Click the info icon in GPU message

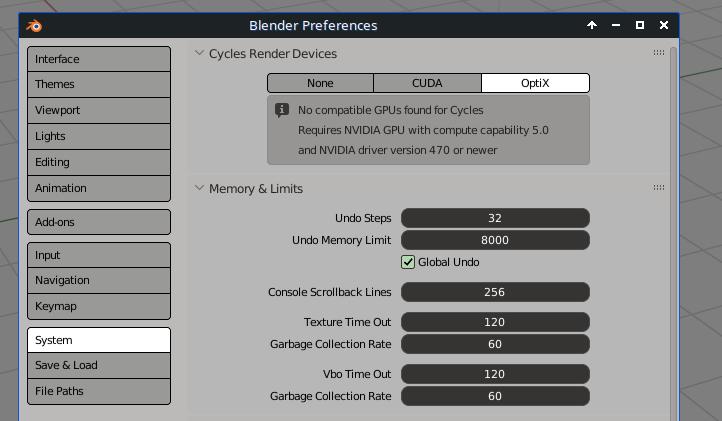(x=282, y=109)
